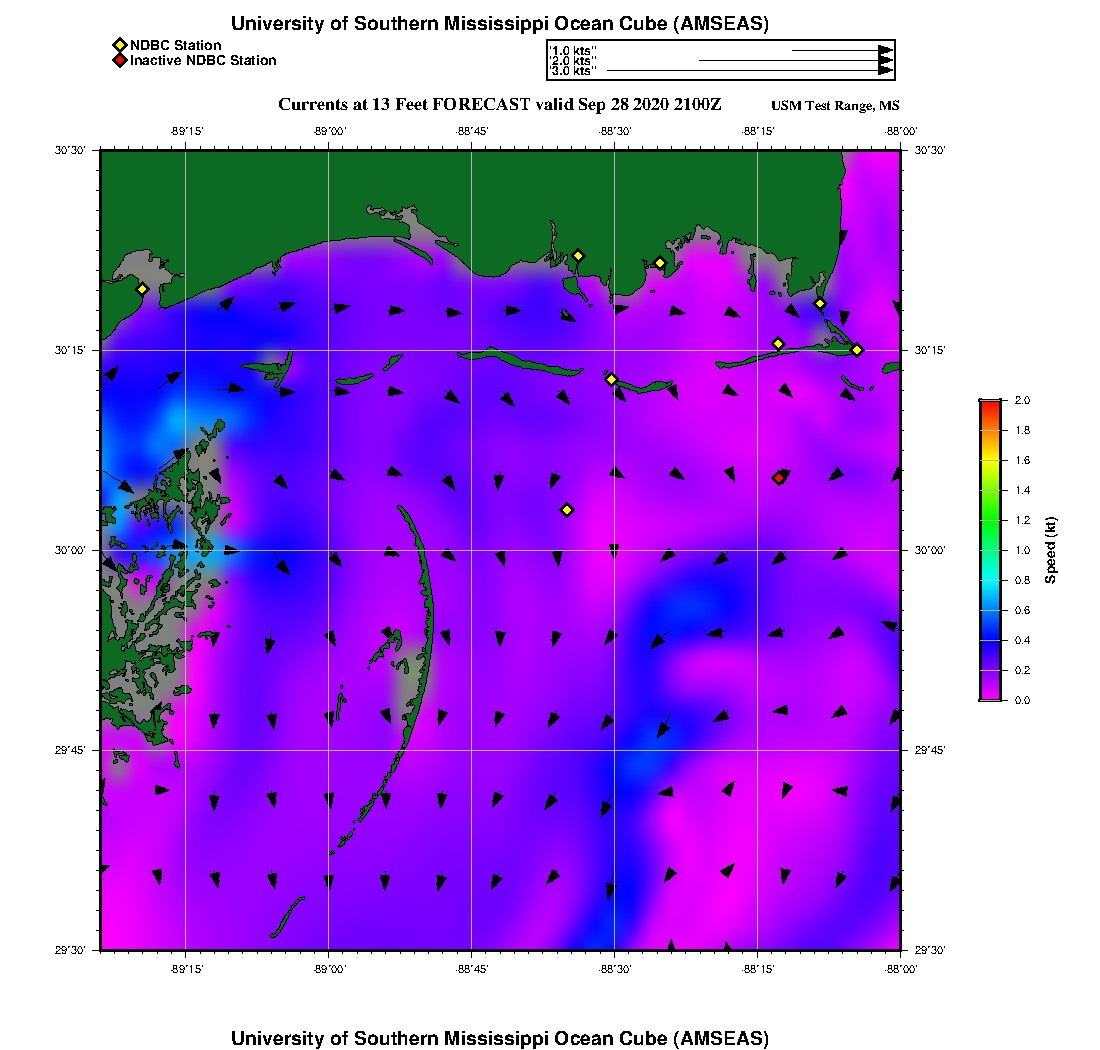Viewport: 1100px width, 1050px height.
Task: Select the red inactive station marker on map
Action: [x=779, y=478]
